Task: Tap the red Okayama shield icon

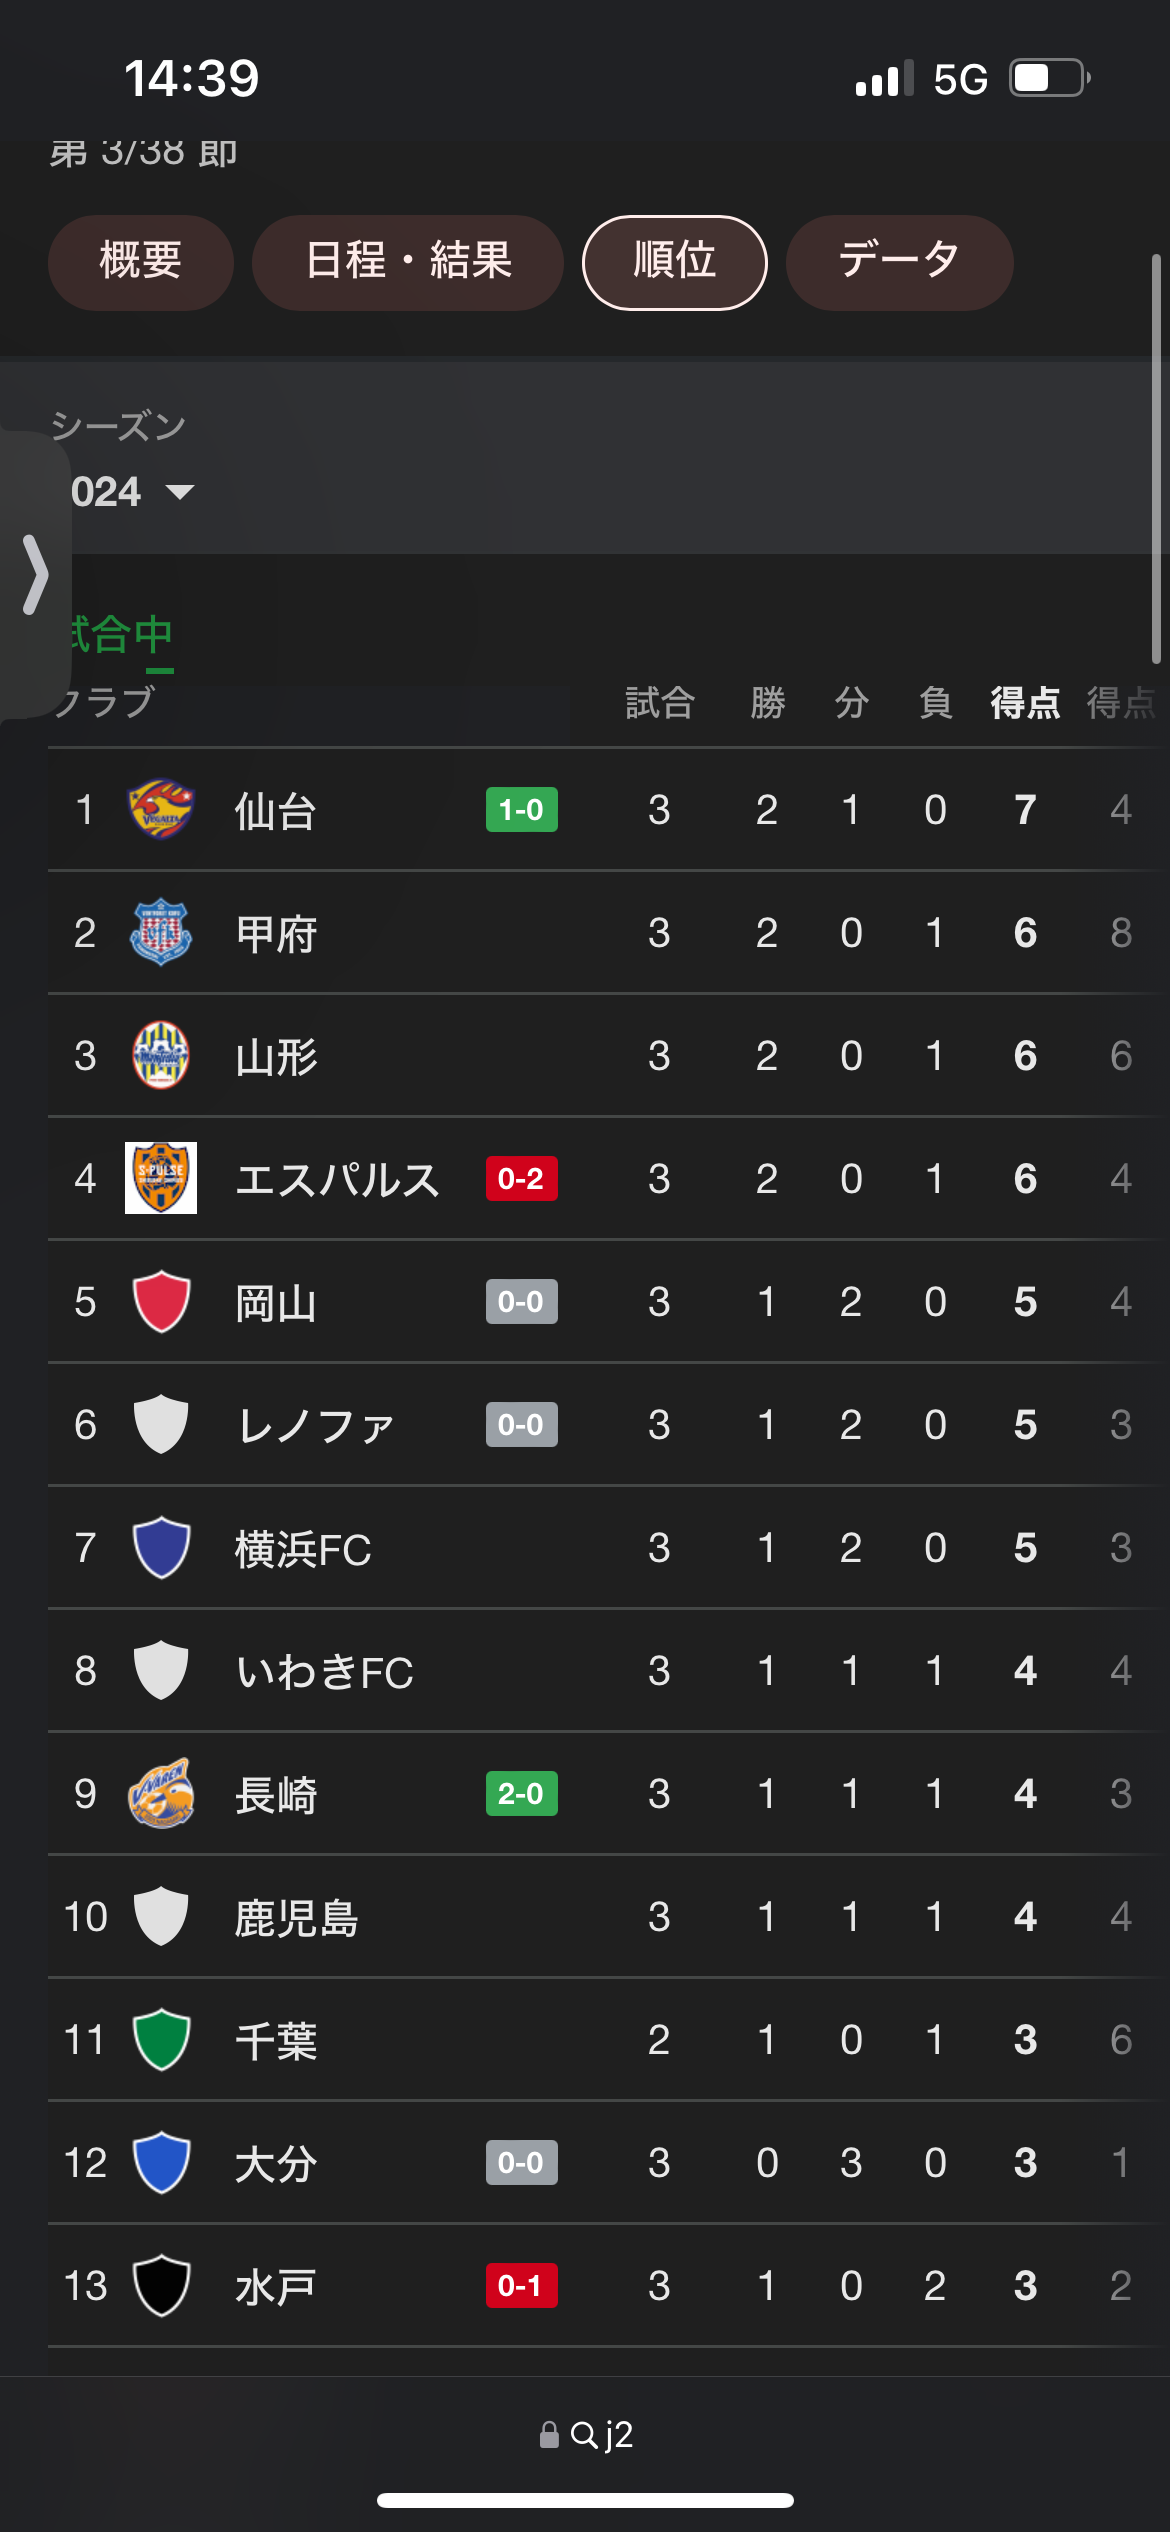Action: click(161, 1301)
